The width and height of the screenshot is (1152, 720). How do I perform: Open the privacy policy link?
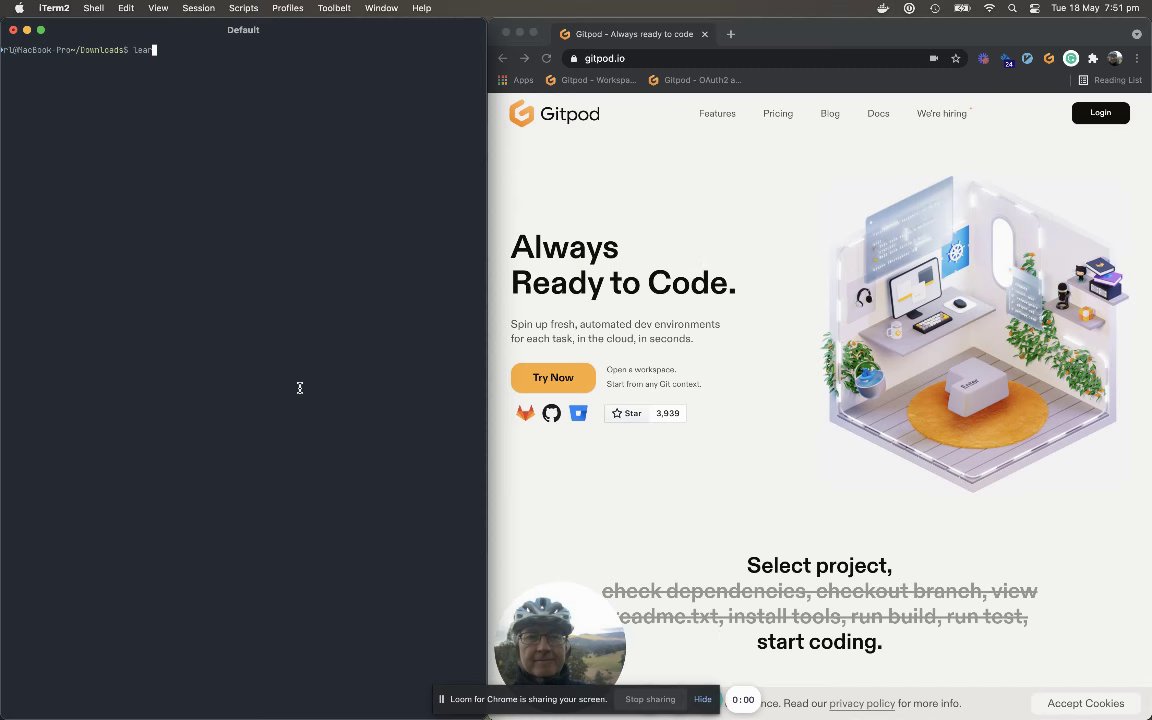[x=862, y=703]
